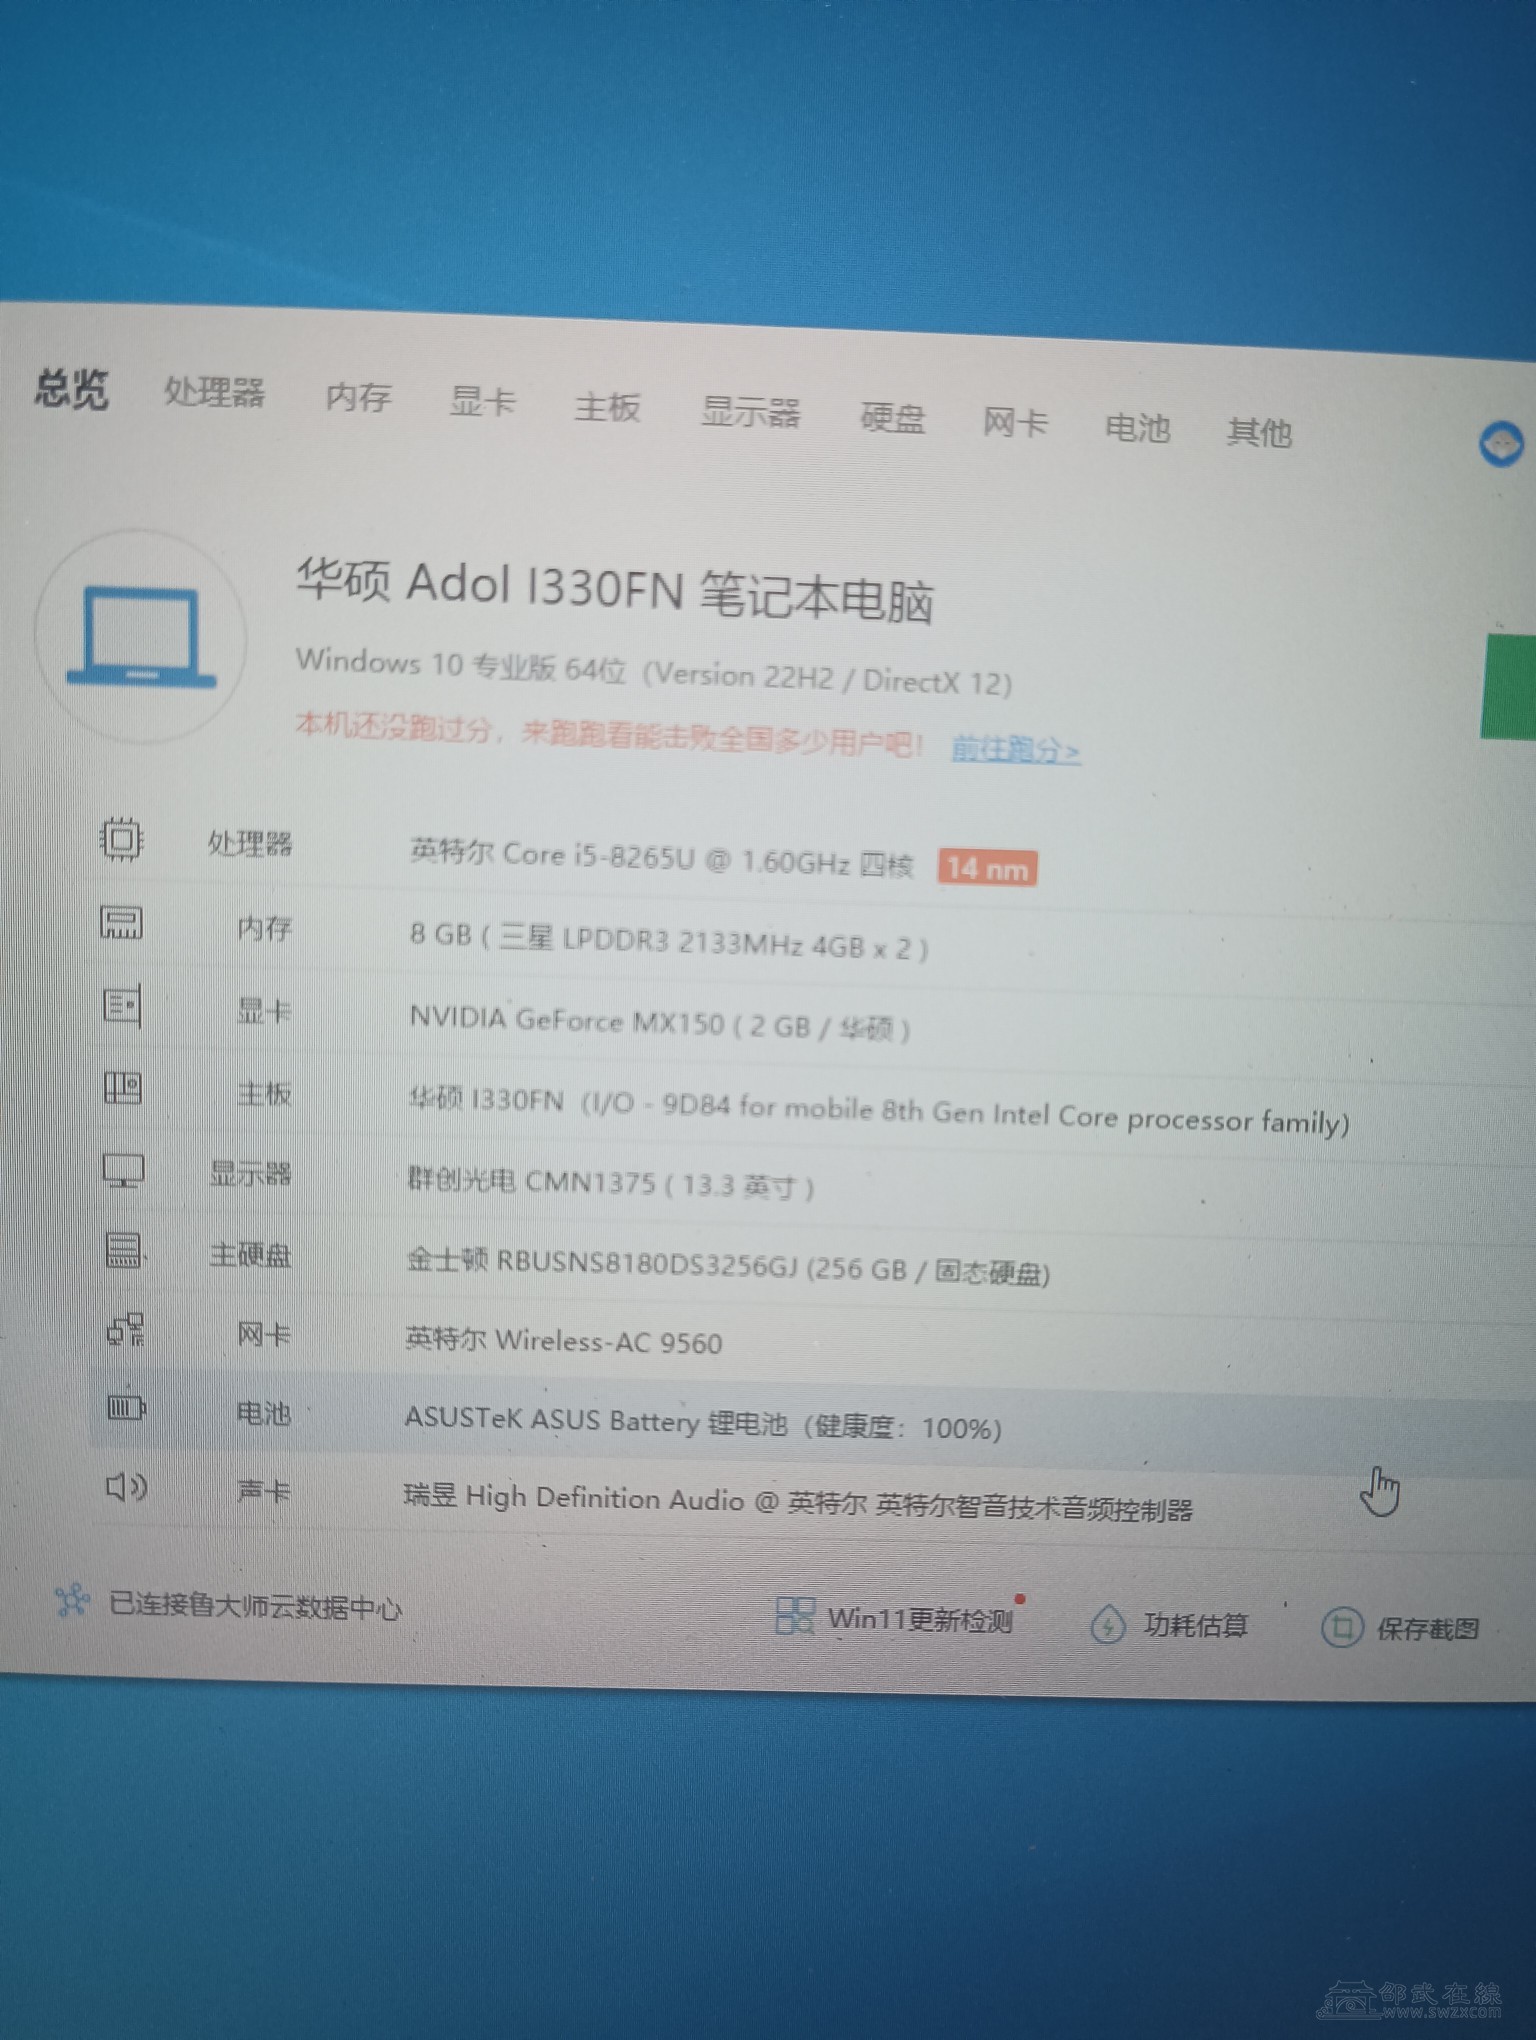The image size is (1536, 2040).
Task: Switch to the 内存 tab
Action: [x=358, y=398]
